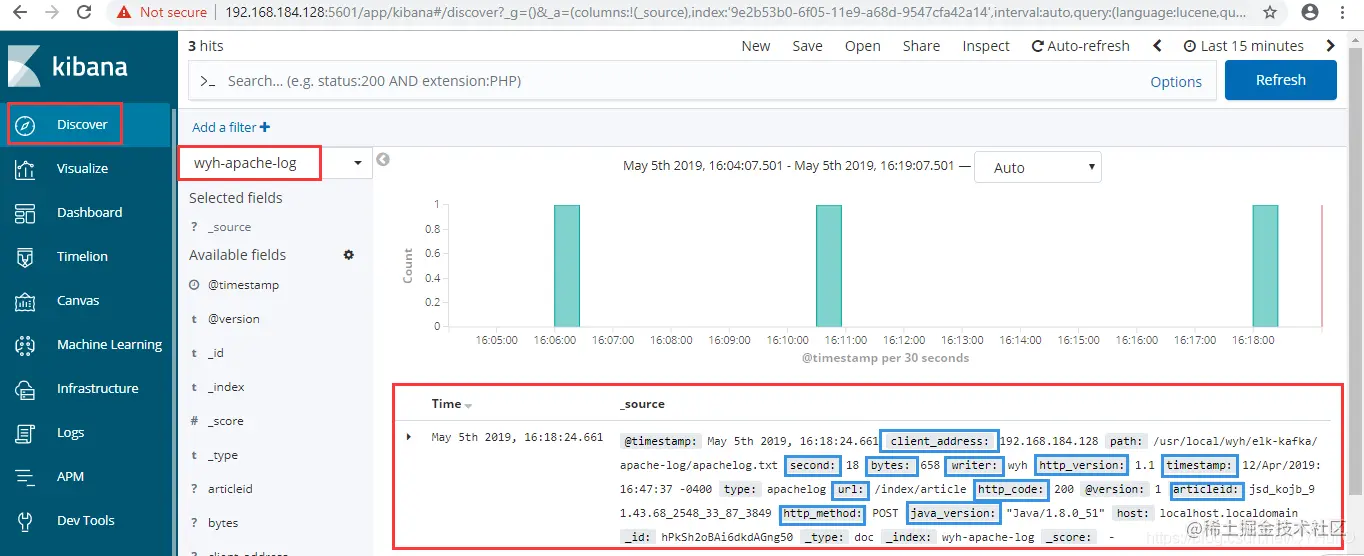Select the _type available field
The image size is (1364, 556).
(x=223, y=455)
